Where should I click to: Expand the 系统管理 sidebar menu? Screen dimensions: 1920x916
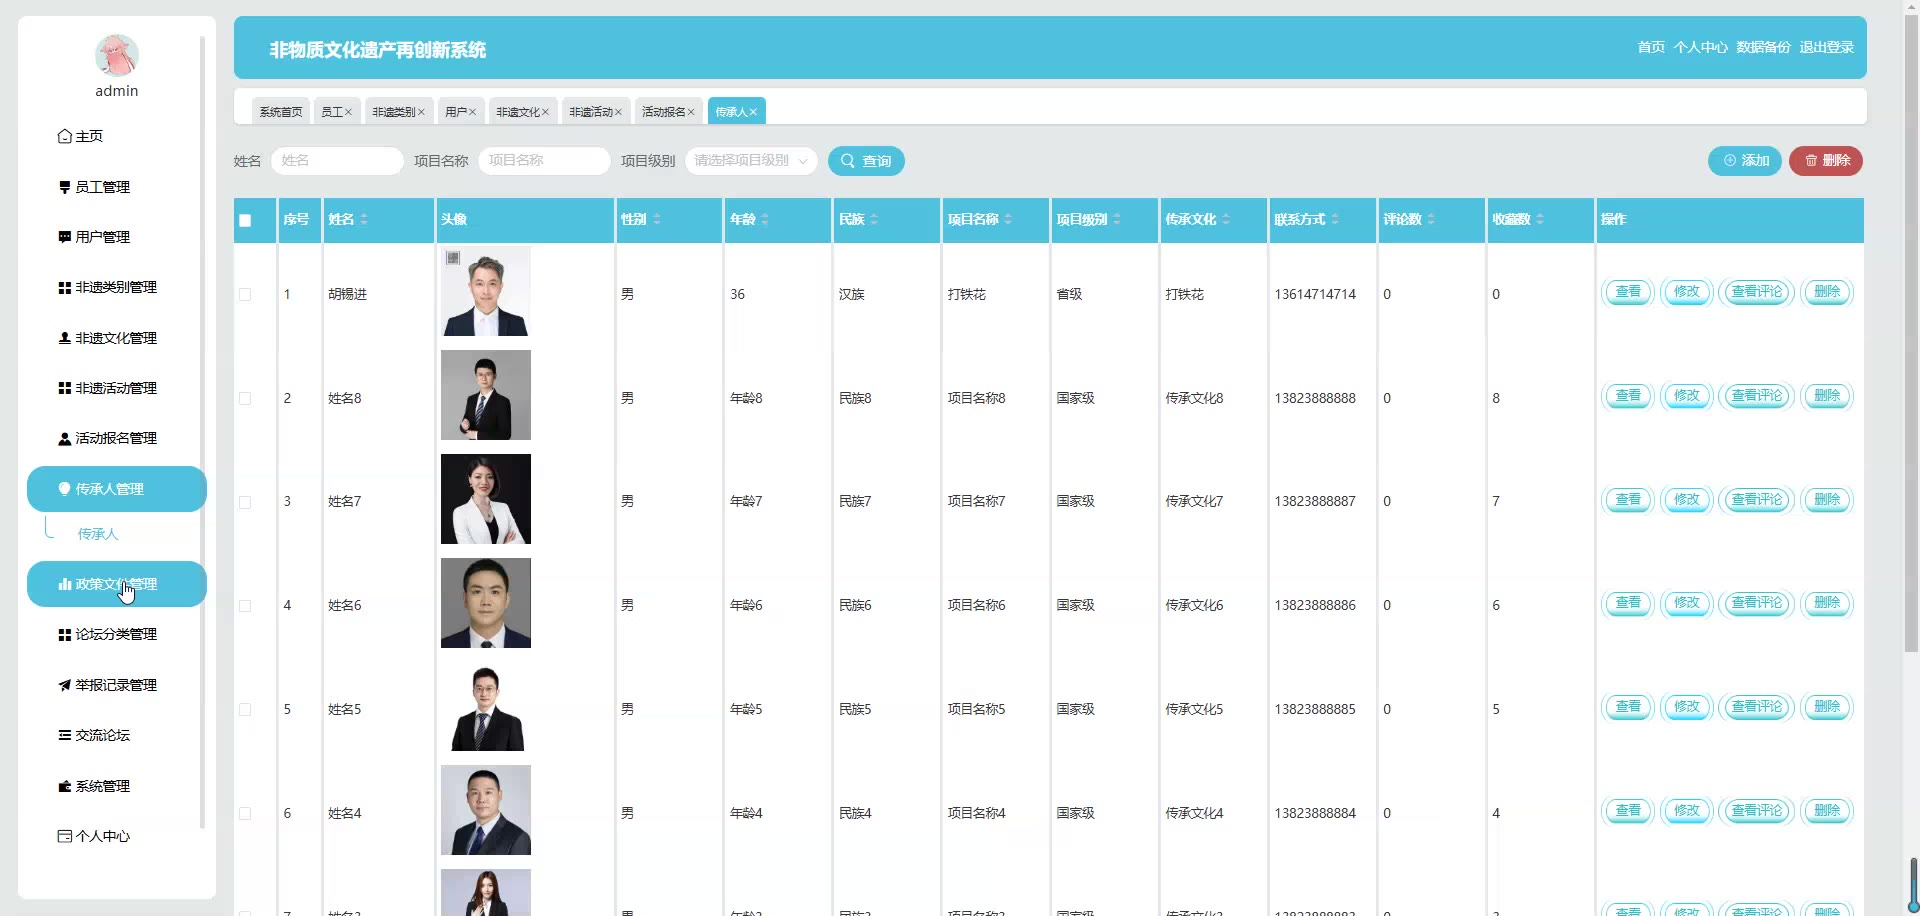116,786
